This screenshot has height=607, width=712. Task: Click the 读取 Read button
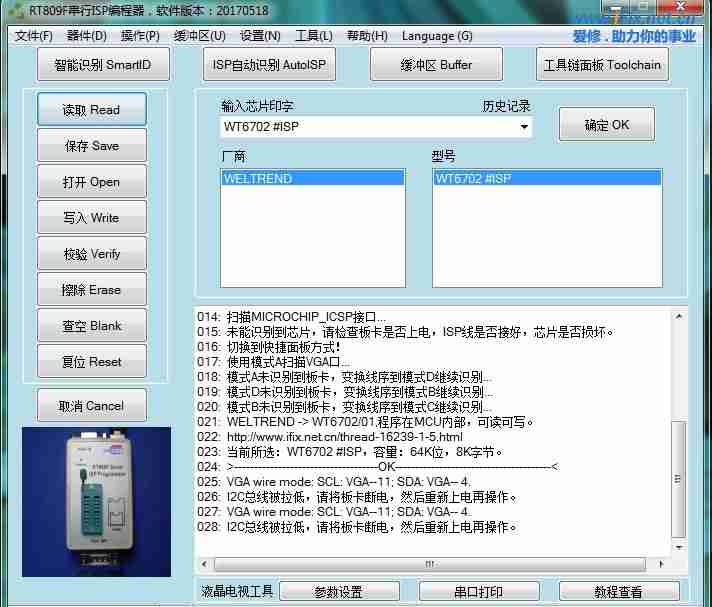91,110
